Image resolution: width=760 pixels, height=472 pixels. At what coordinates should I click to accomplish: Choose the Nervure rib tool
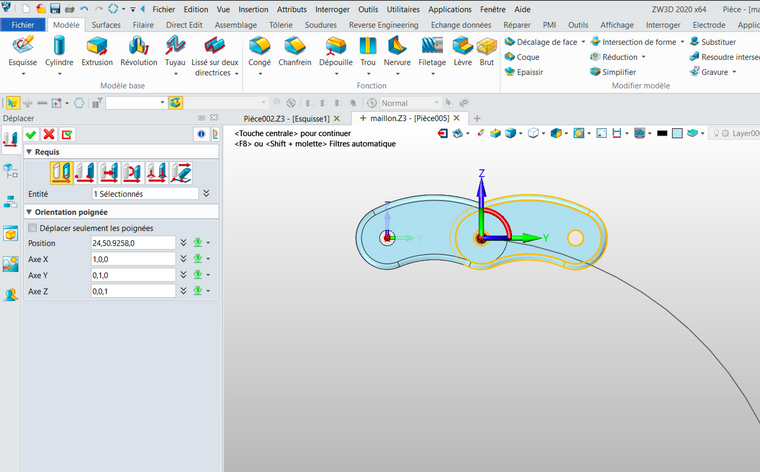[397, 52]
